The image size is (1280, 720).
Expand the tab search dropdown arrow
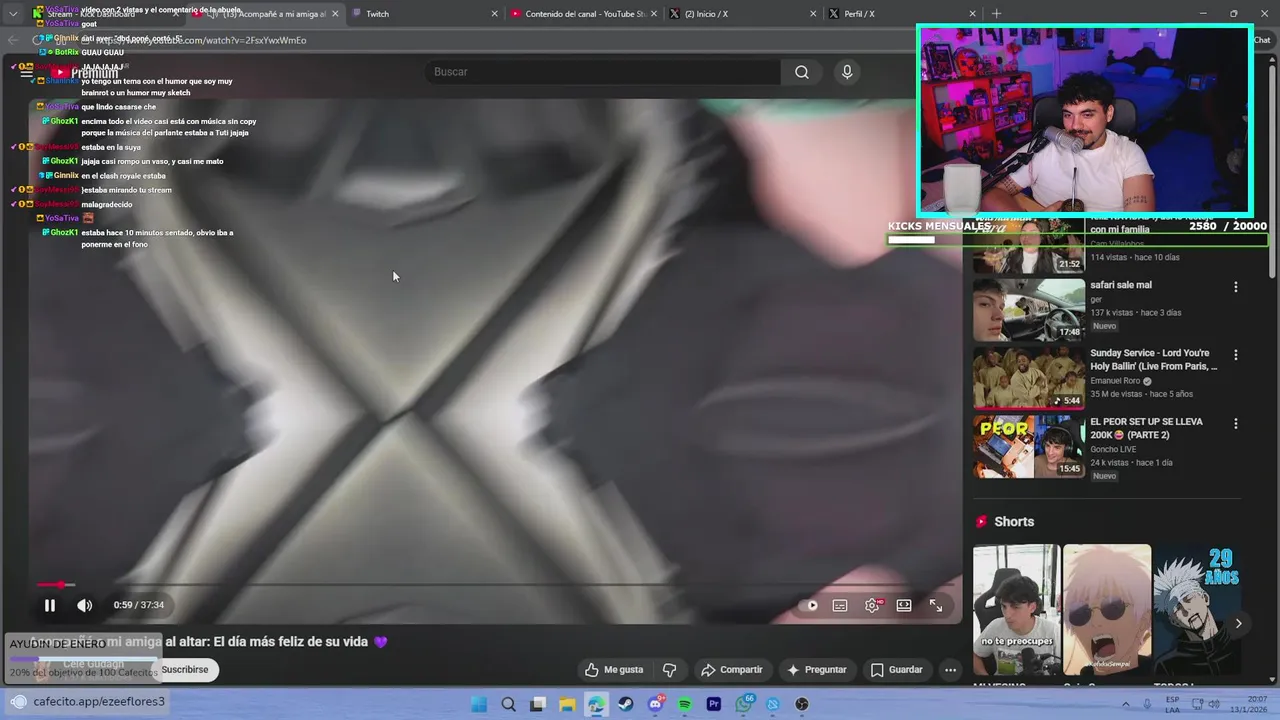click(13, 14)
